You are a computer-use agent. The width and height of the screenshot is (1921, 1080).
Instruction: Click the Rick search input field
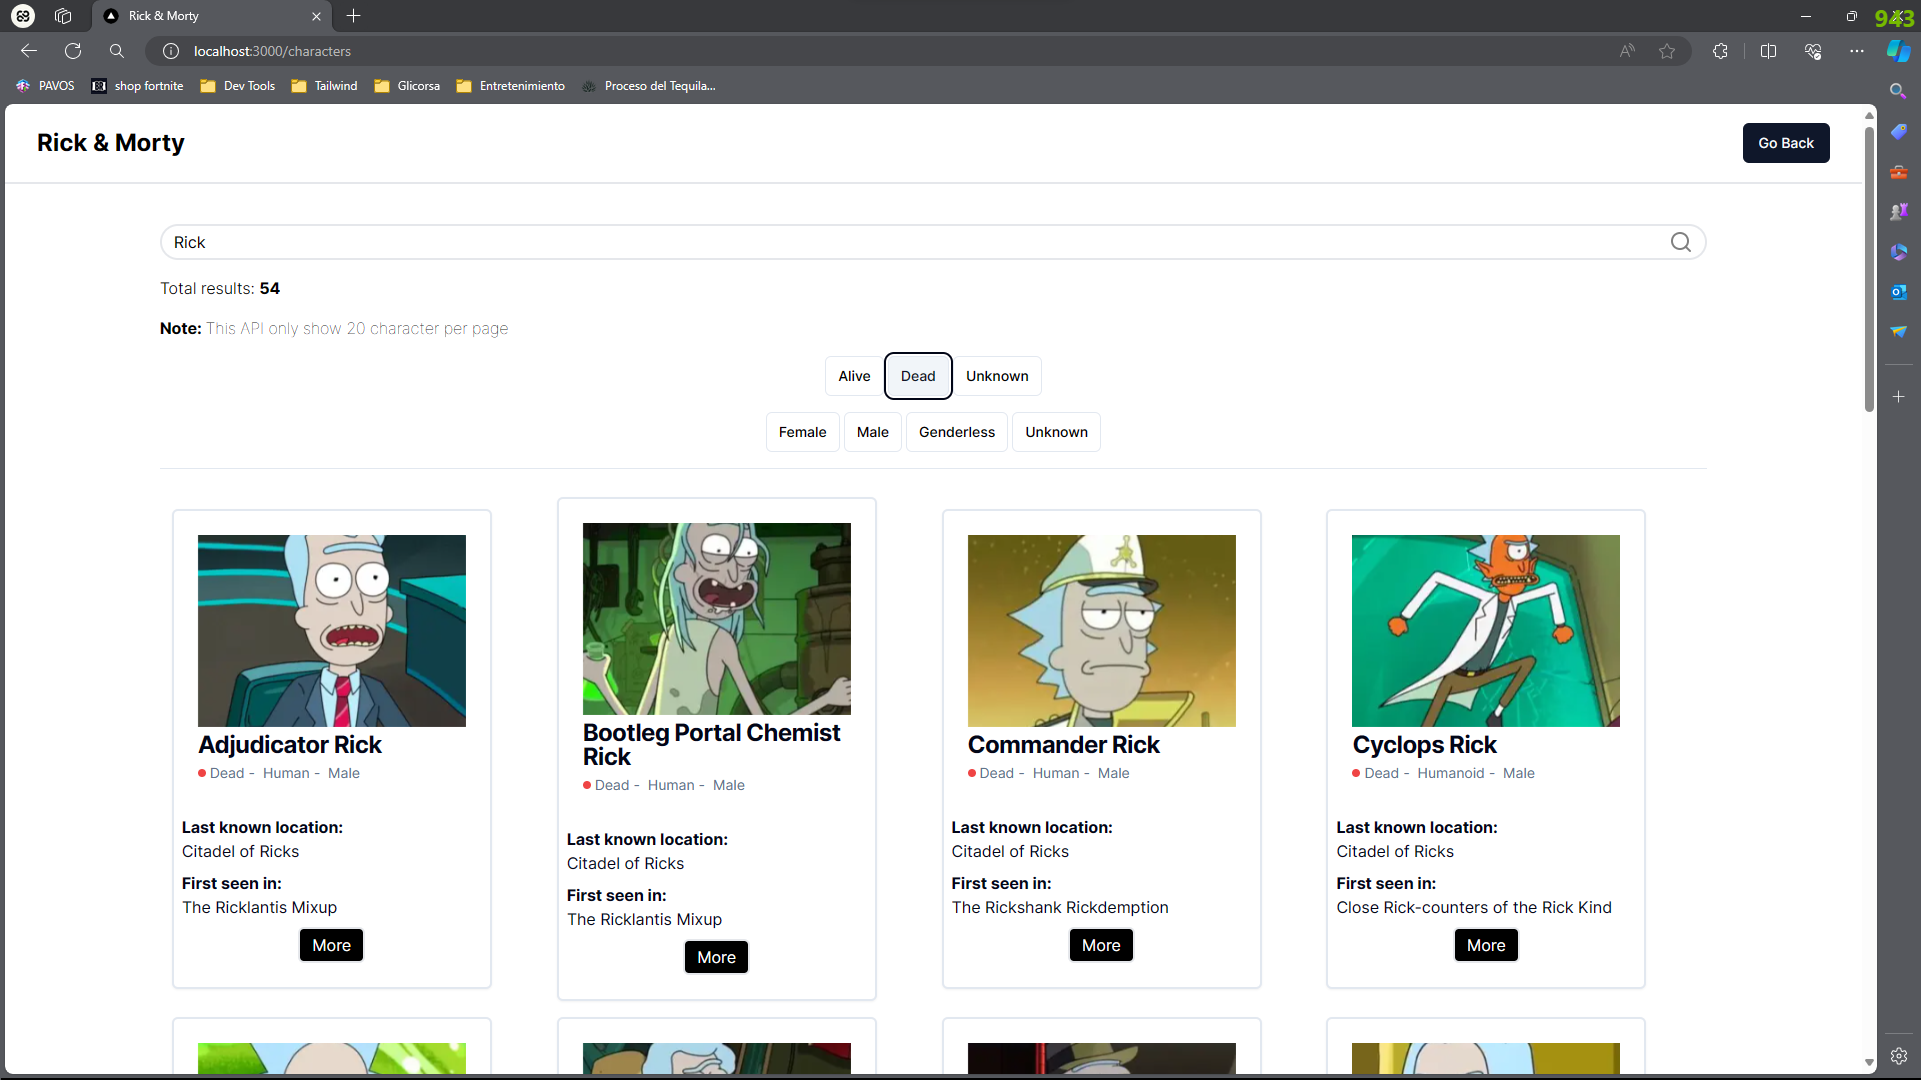(x=900, y=242)
